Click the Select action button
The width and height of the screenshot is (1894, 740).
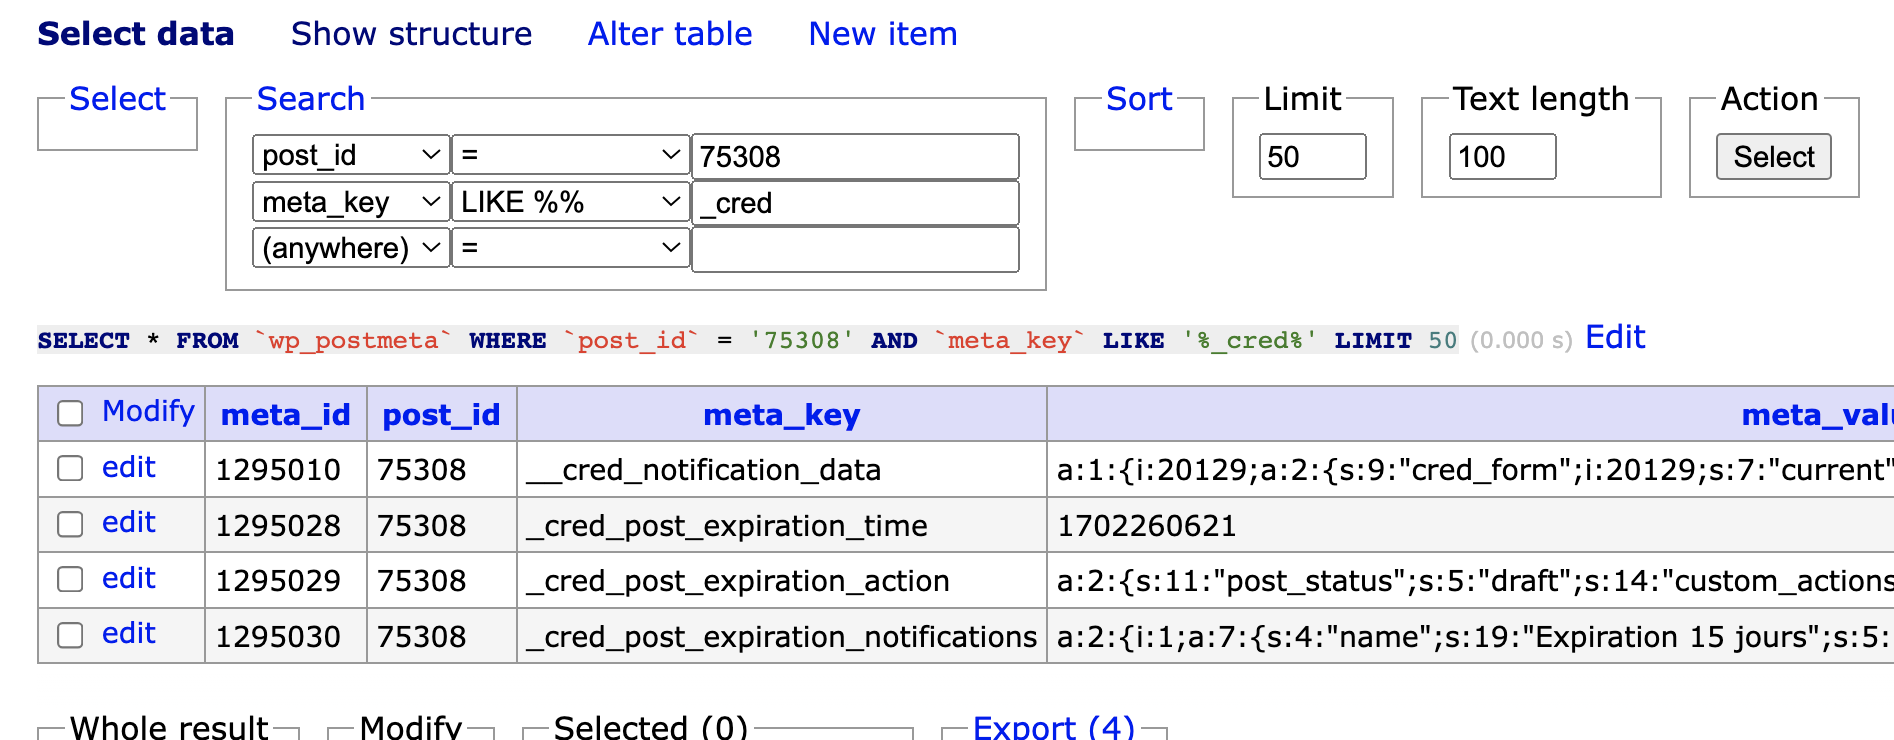tap(1774, 156)
